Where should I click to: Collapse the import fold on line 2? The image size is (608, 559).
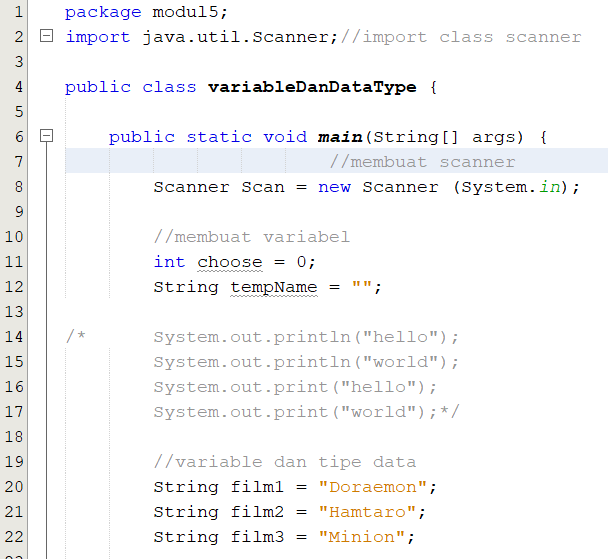(47, 36)
